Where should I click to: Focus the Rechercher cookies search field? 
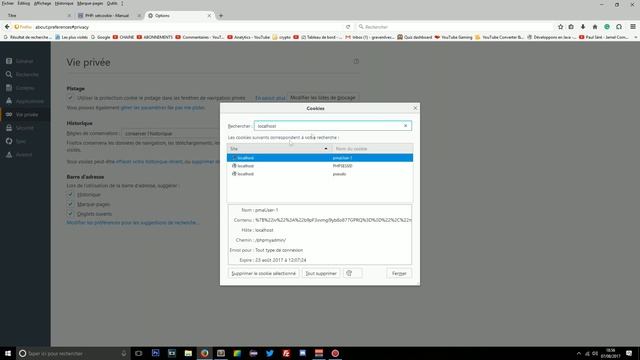(x=333, y=126)
